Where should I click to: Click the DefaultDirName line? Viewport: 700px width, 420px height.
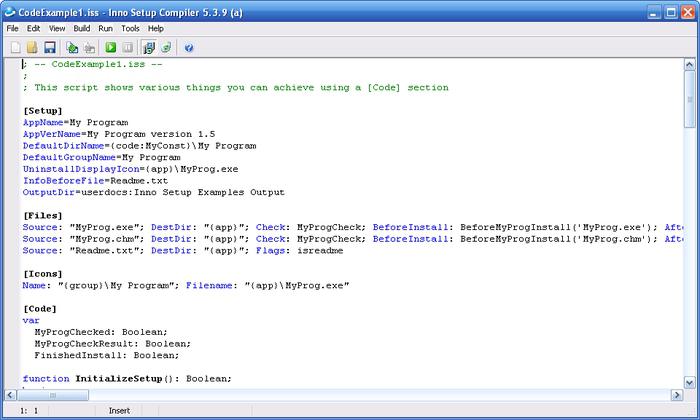[140, 146]
